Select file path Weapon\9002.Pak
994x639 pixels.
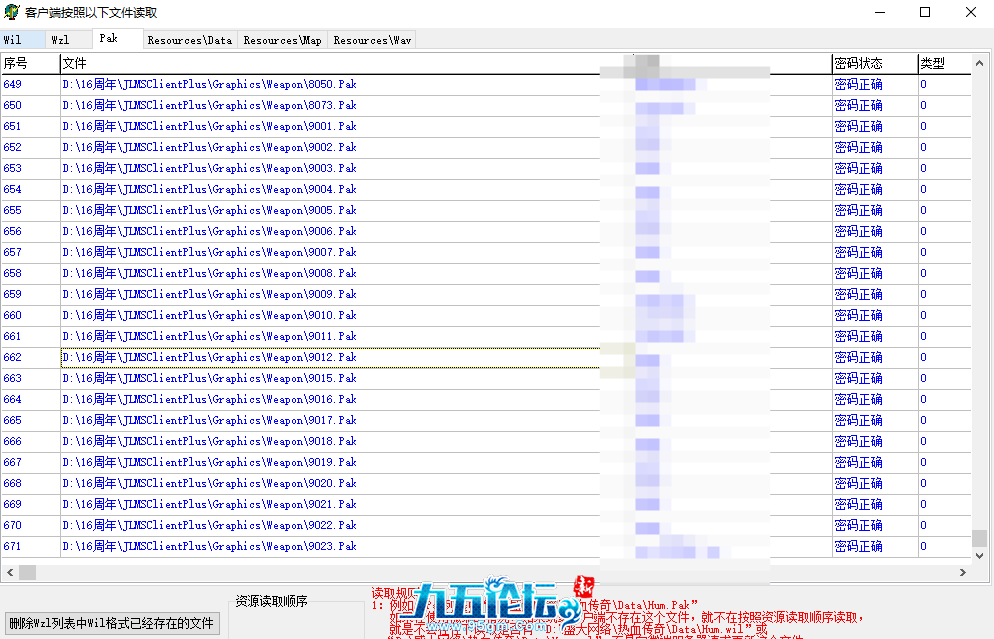click(209, 147)
